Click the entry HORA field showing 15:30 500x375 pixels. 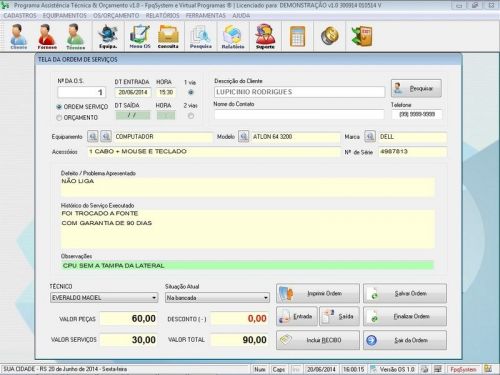166,92
